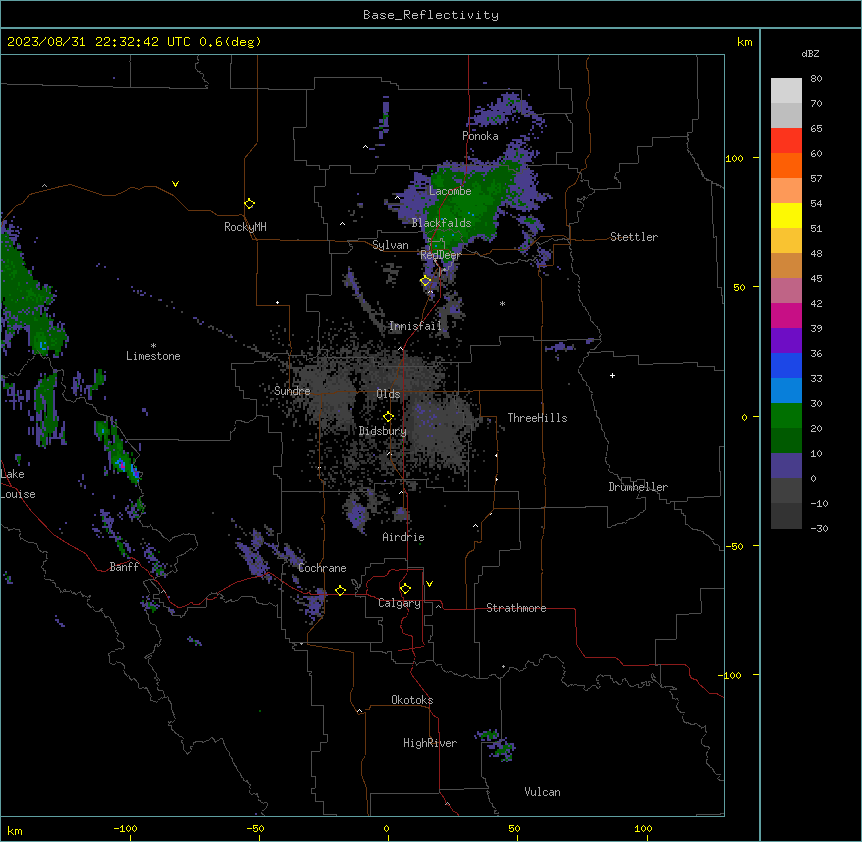862x842 pixels.
Task: Select the purple 39 dBZ legend swatch
Action: point(786,341)
